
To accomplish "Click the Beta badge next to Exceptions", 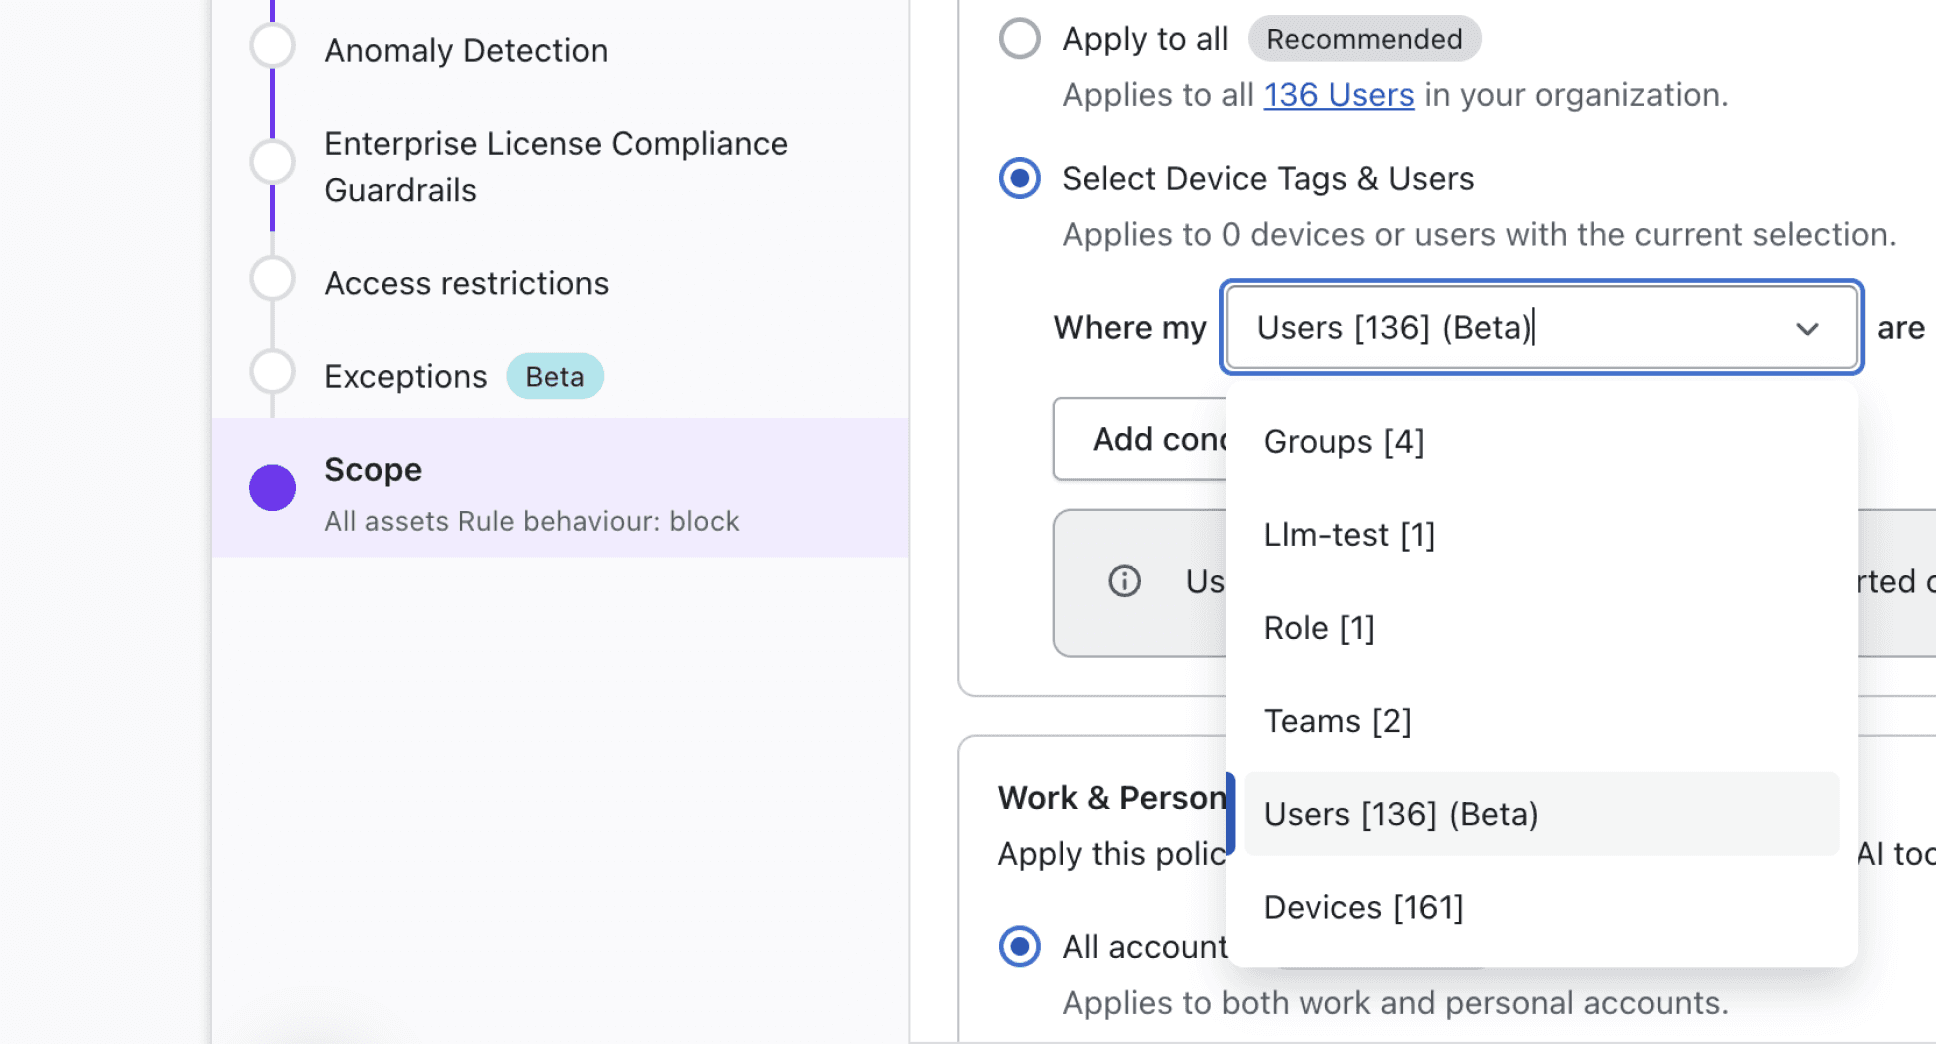I will tap(555, 376).
